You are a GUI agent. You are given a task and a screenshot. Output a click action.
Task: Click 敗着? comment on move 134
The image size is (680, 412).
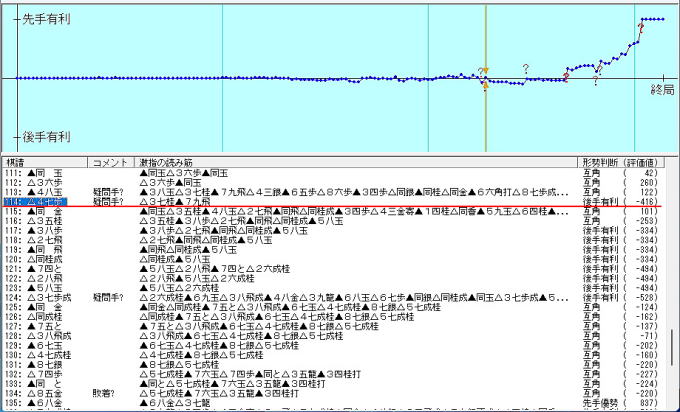(106, 394)
